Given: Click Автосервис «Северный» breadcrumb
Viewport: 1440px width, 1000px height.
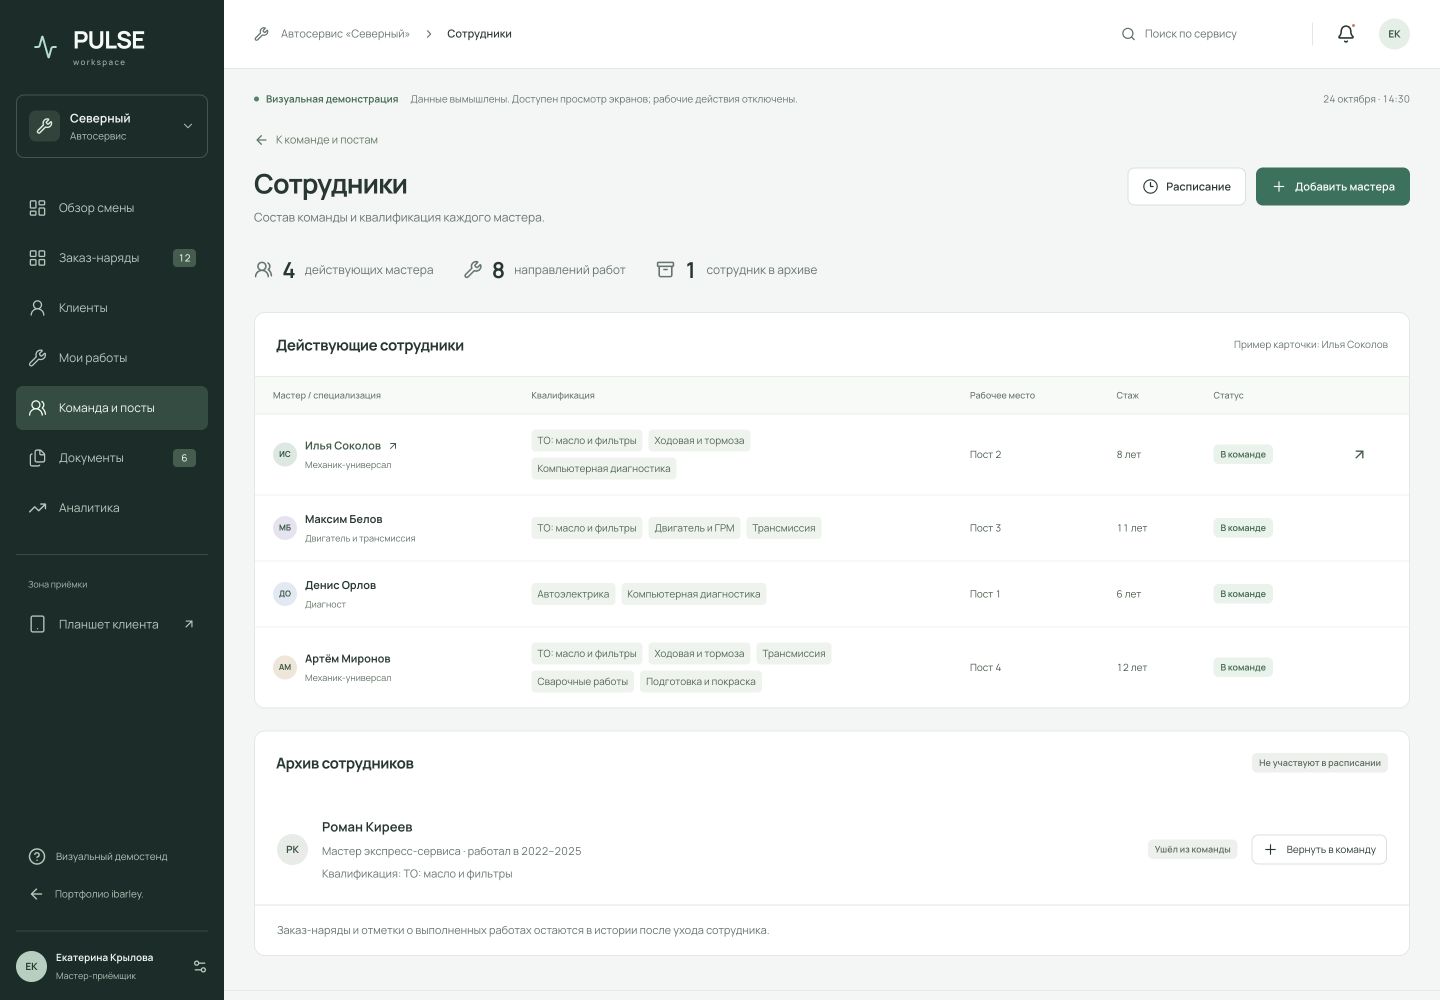Looking at the screenshot, I should pyautogui.click(x=345, y=34).
